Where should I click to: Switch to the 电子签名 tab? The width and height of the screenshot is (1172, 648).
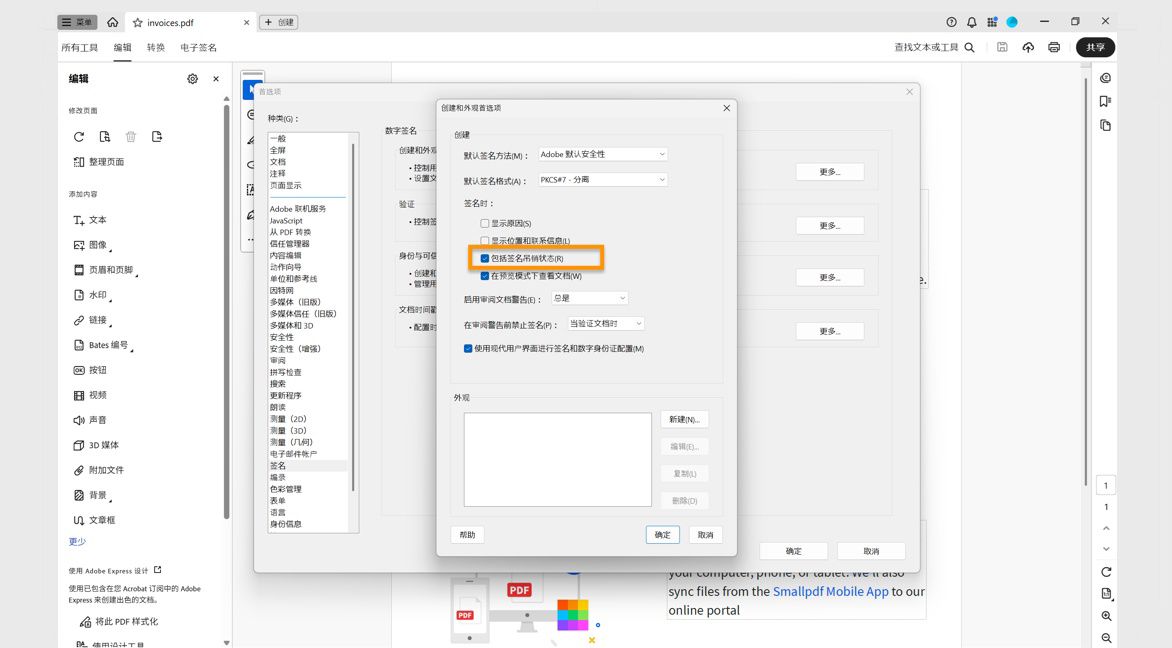click(199, 47)
